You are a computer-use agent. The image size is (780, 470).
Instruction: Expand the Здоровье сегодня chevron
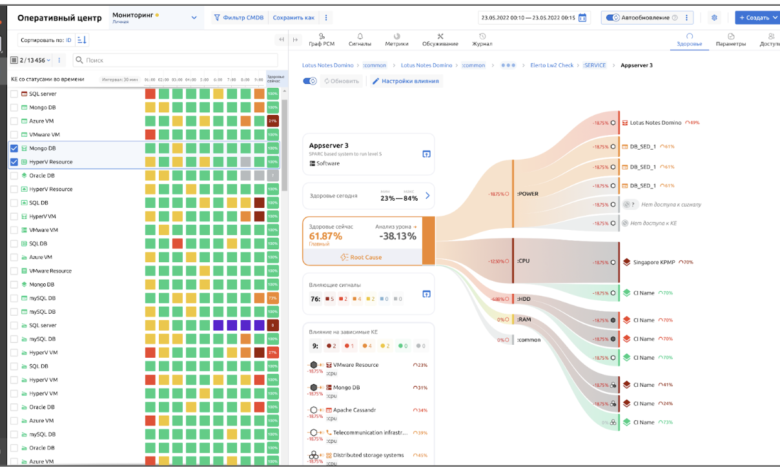coord(427,195)
